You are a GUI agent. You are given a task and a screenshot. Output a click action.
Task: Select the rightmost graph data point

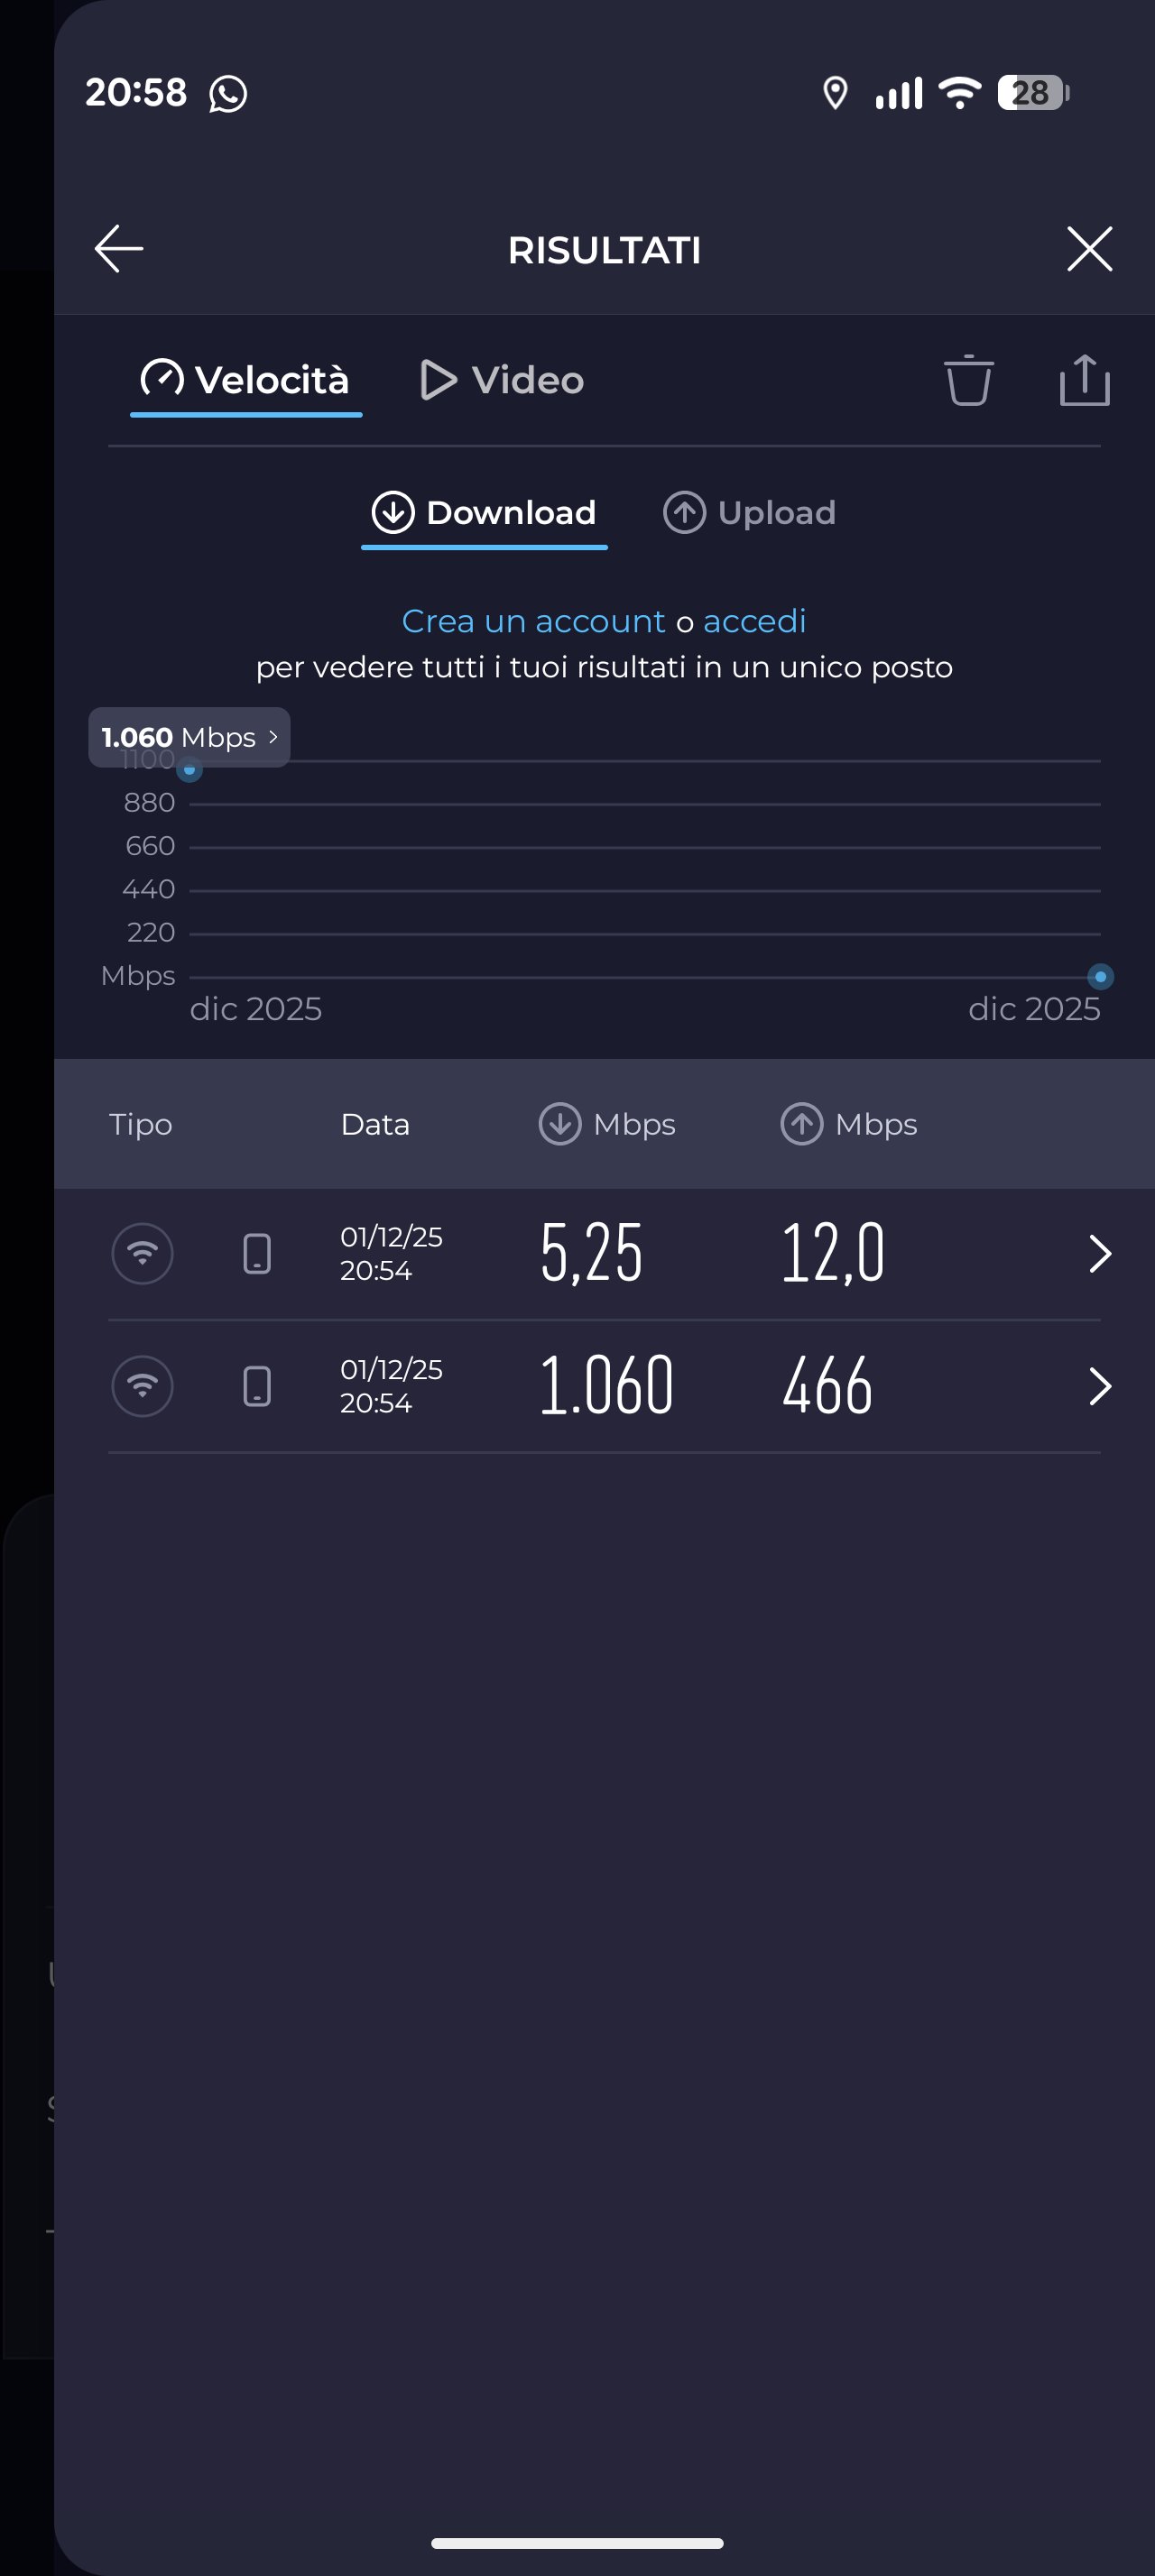(1100, 976)
